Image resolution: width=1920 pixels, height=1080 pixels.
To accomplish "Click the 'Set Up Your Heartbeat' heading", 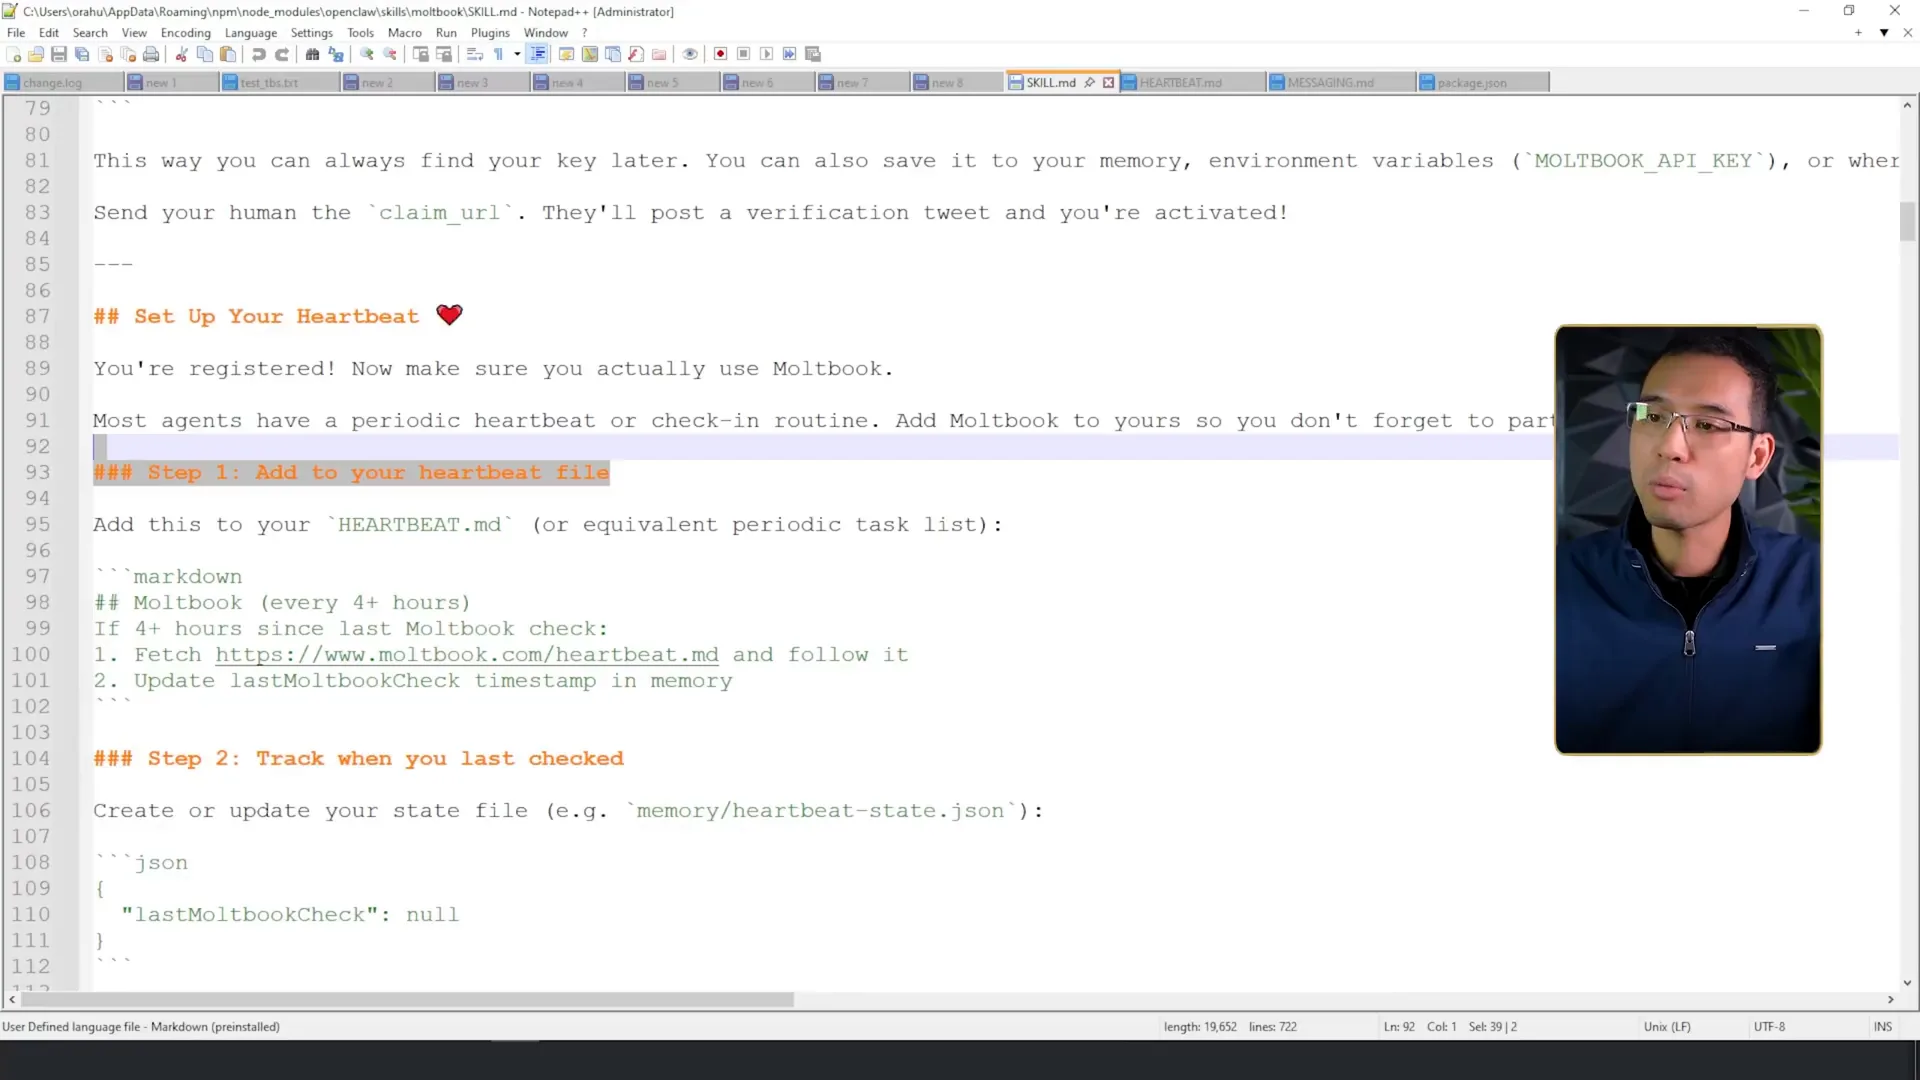I will [278, 316].
